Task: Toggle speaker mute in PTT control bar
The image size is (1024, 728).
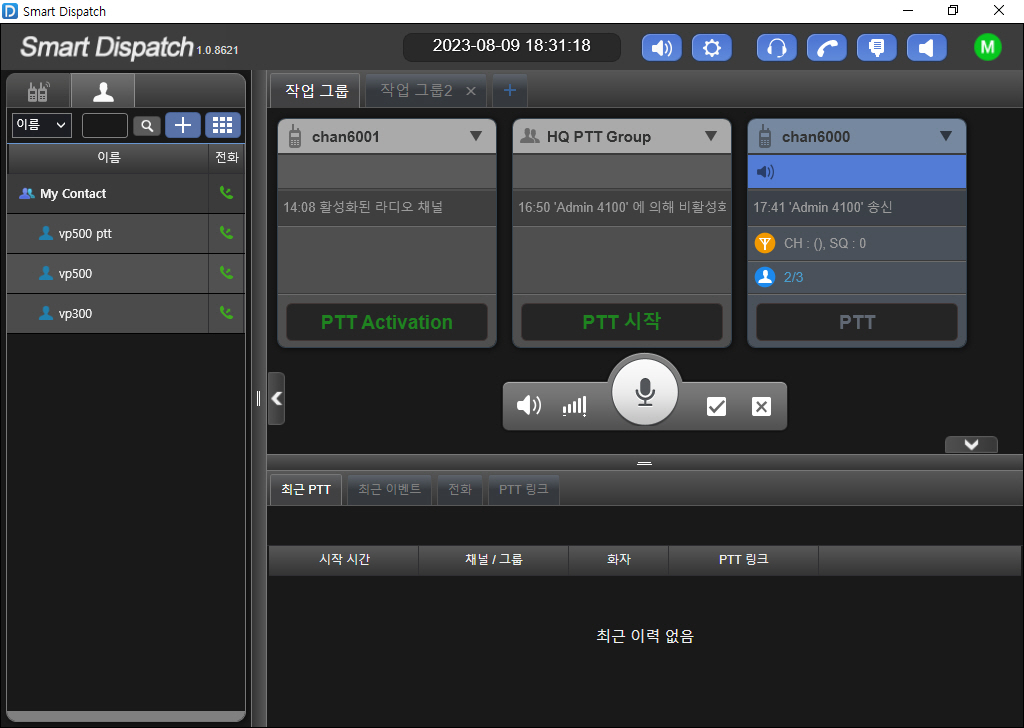Action: pos(528,406)
